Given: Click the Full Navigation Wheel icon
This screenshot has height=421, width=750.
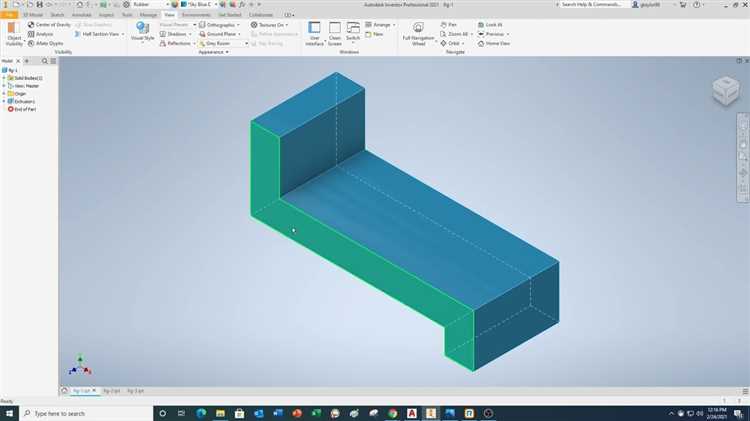Looking at the screenshot, I should [418, 28].
